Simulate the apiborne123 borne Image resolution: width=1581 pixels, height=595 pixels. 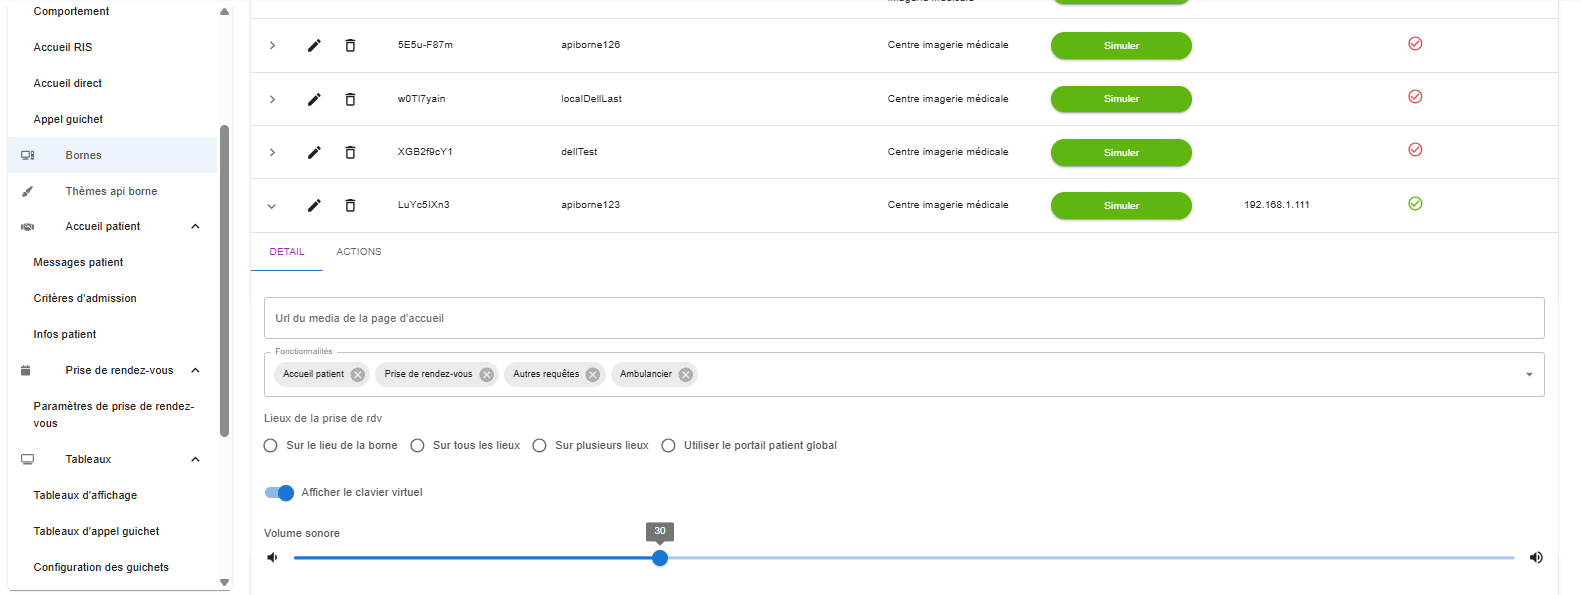coord(1121,205)
